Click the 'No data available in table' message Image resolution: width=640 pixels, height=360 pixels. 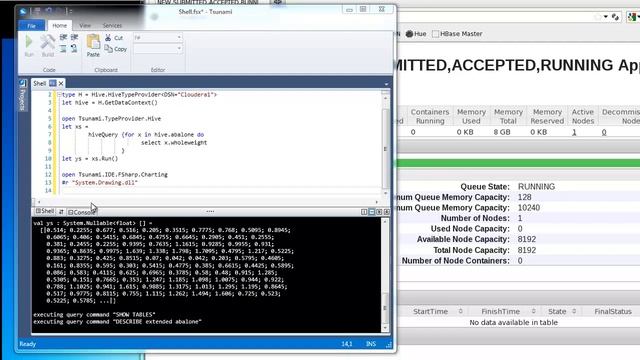513,322
